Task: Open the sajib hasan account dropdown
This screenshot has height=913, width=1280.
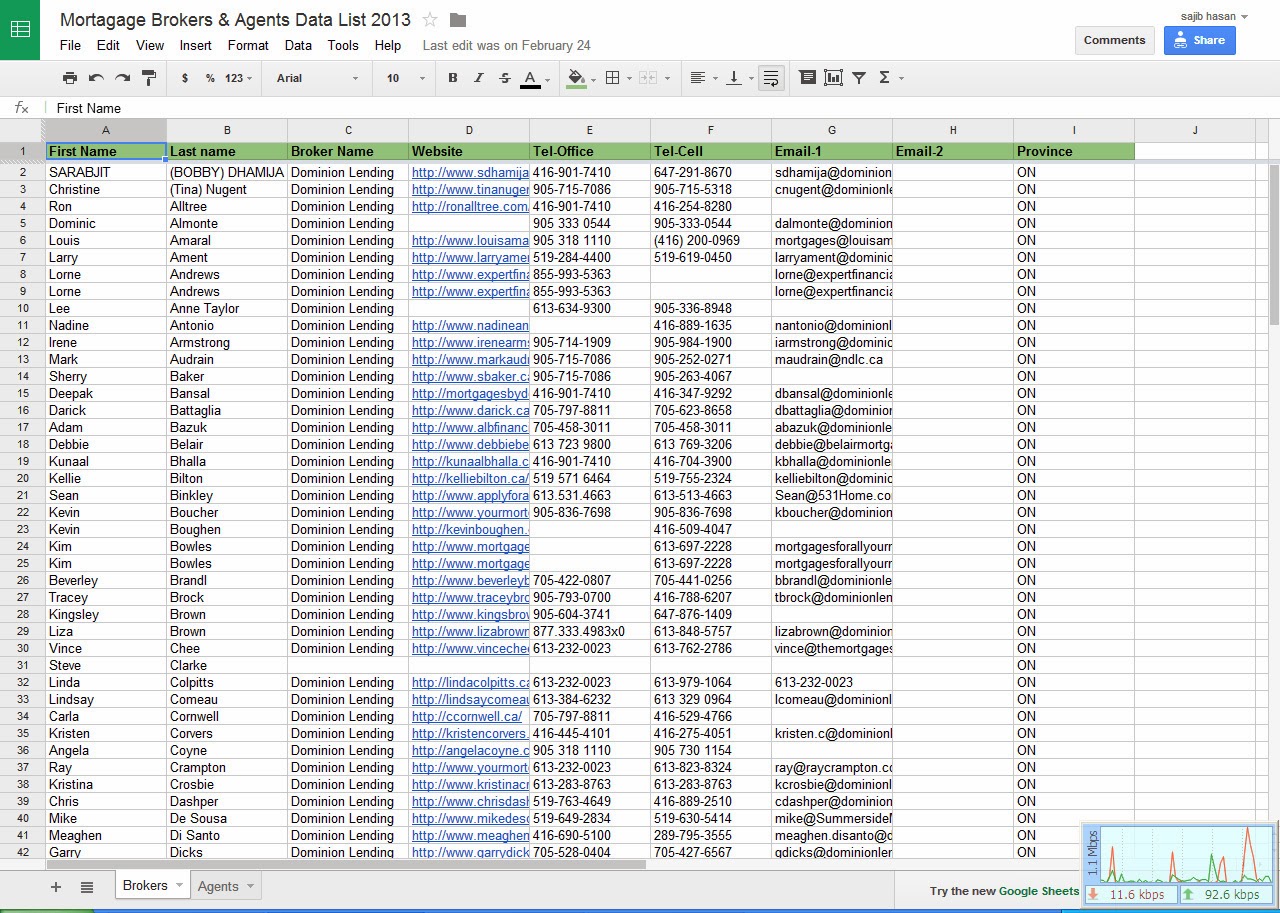Action: click(x=1214, y=16)
